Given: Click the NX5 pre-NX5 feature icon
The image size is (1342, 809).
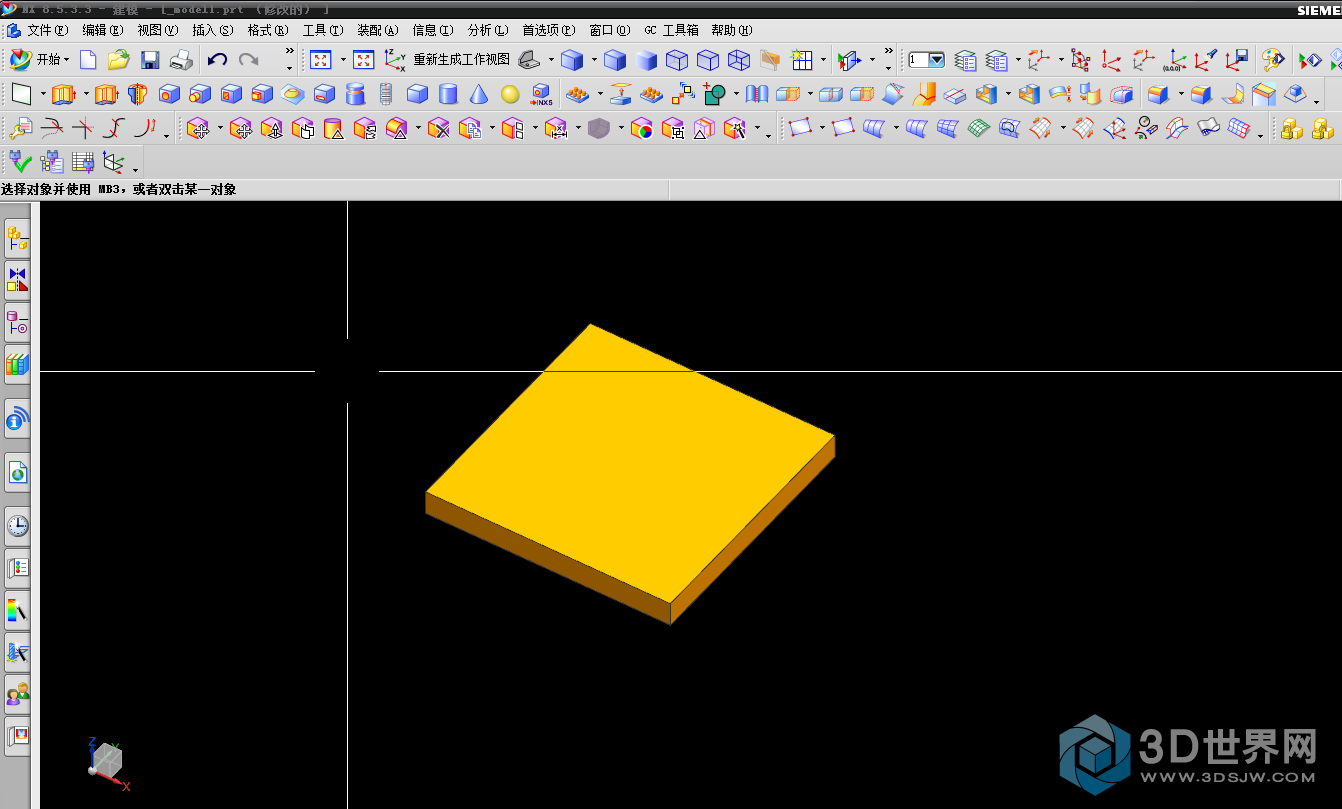Looking at the screenshot, I should pos(541,95).
